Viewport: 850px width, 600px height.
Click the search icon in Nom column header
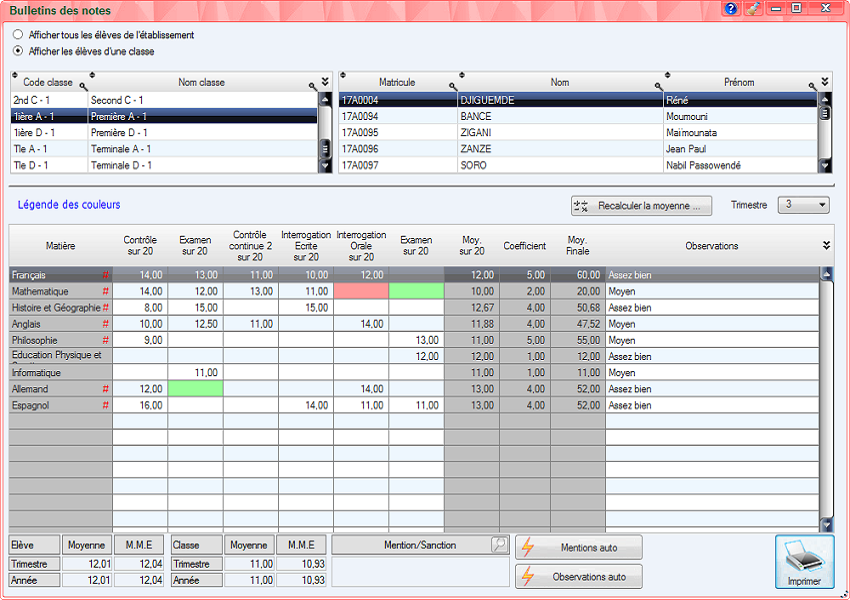coord(659,87)
